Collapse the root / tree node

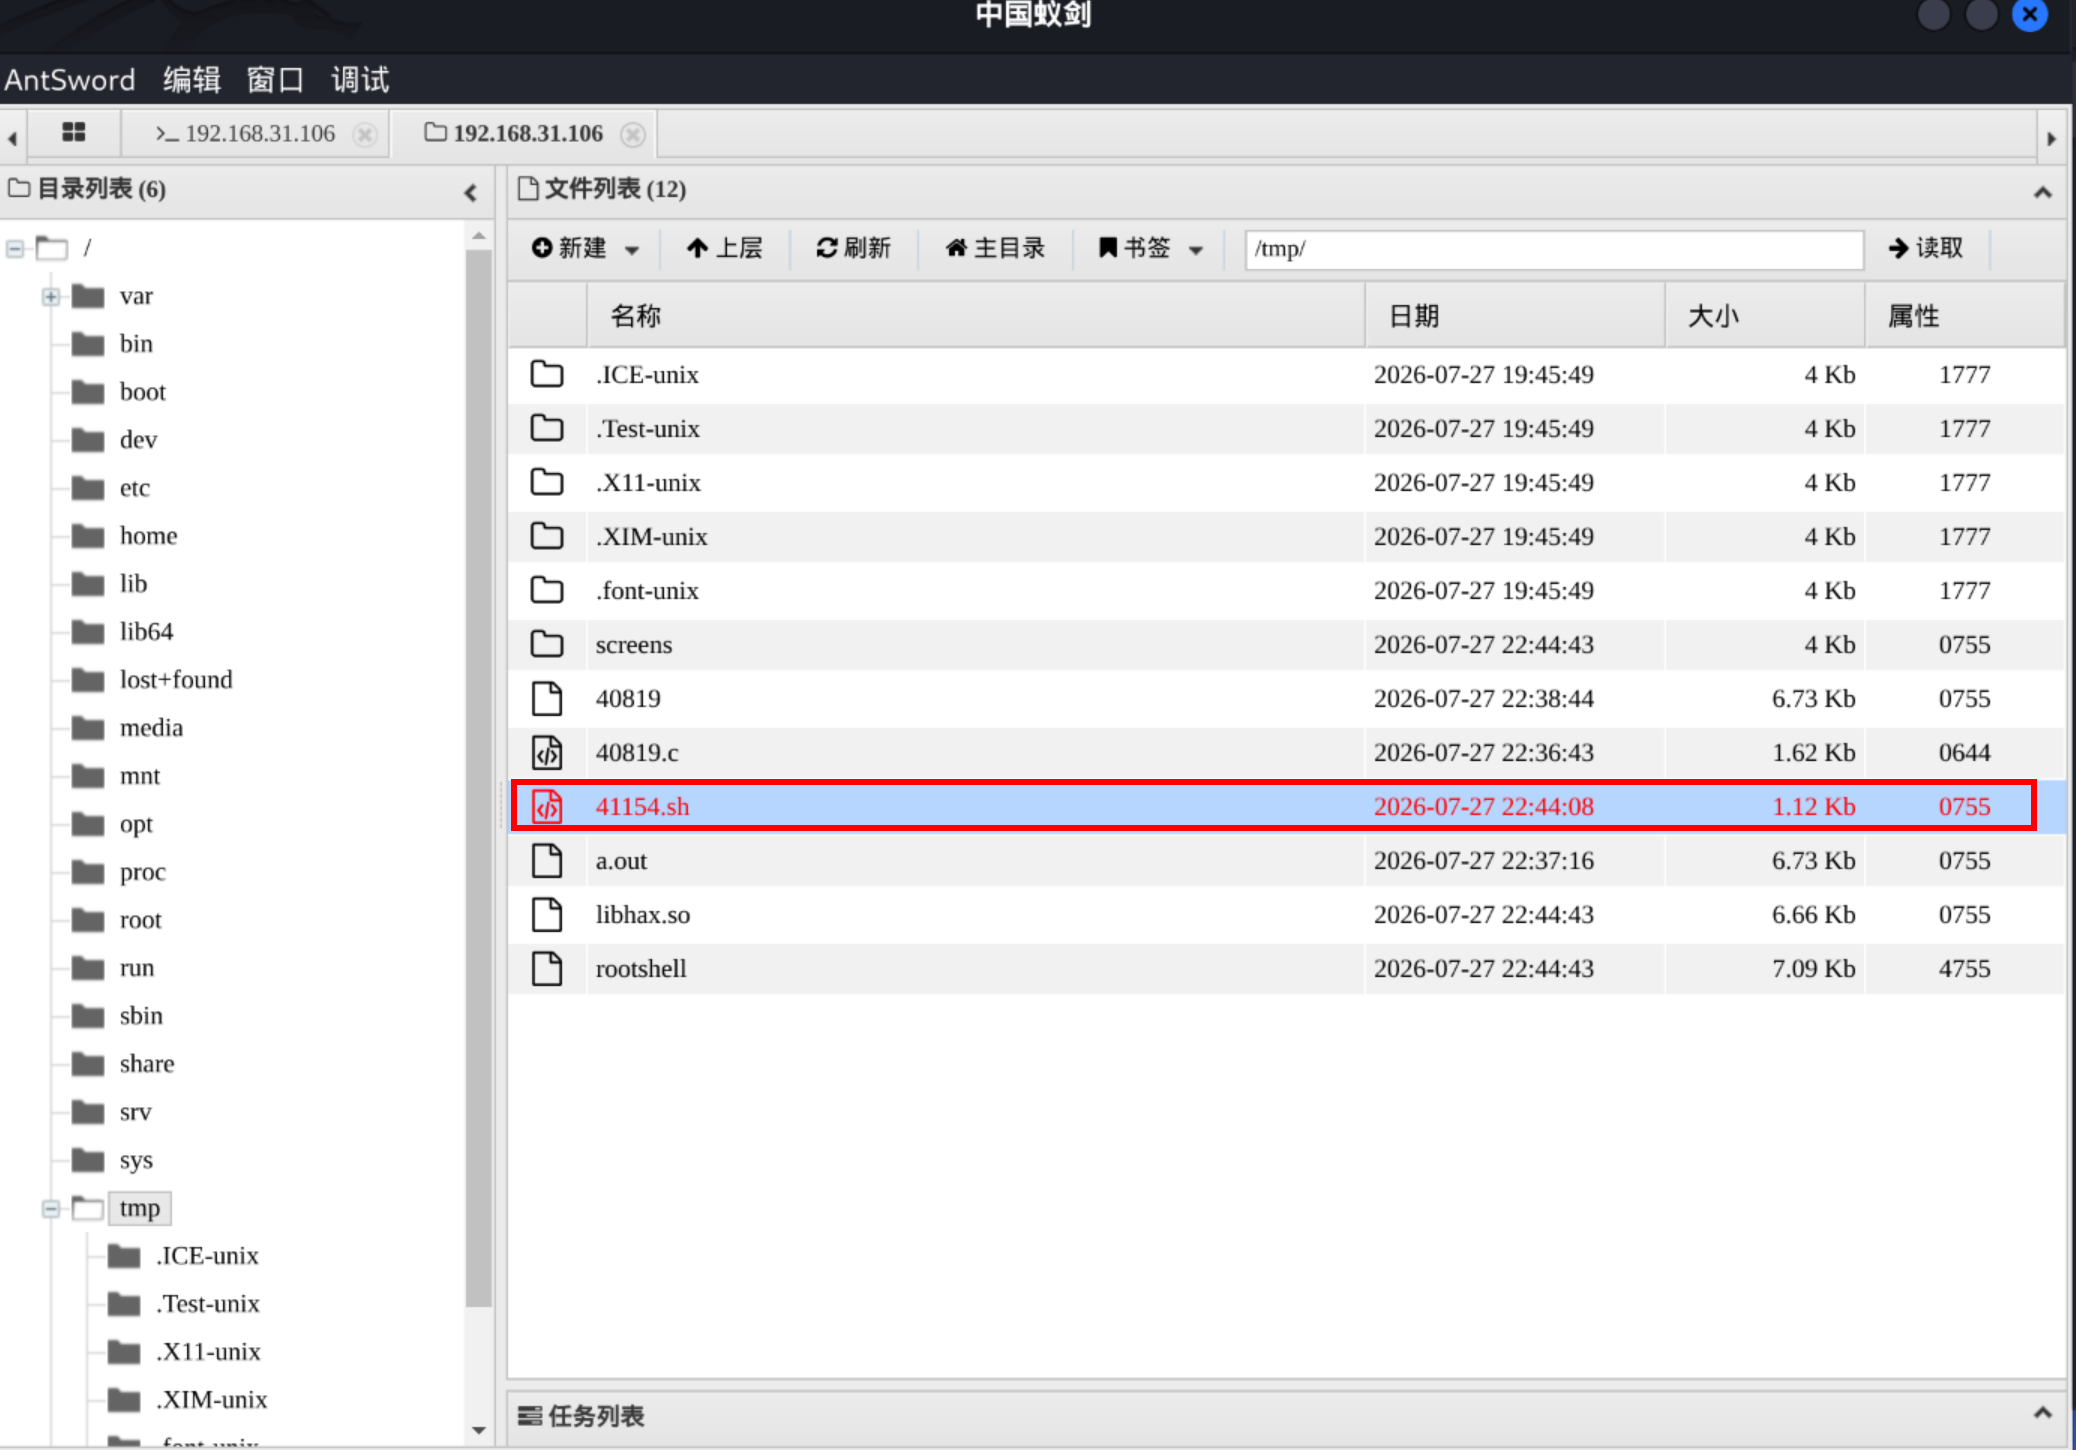point(14,248)
